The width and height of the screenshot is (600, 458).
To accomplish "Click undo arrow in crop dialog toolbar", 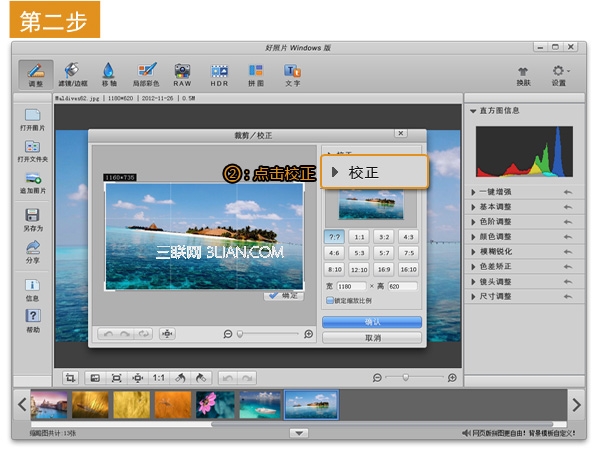I will pyautogui.click(x=108, y=334).
